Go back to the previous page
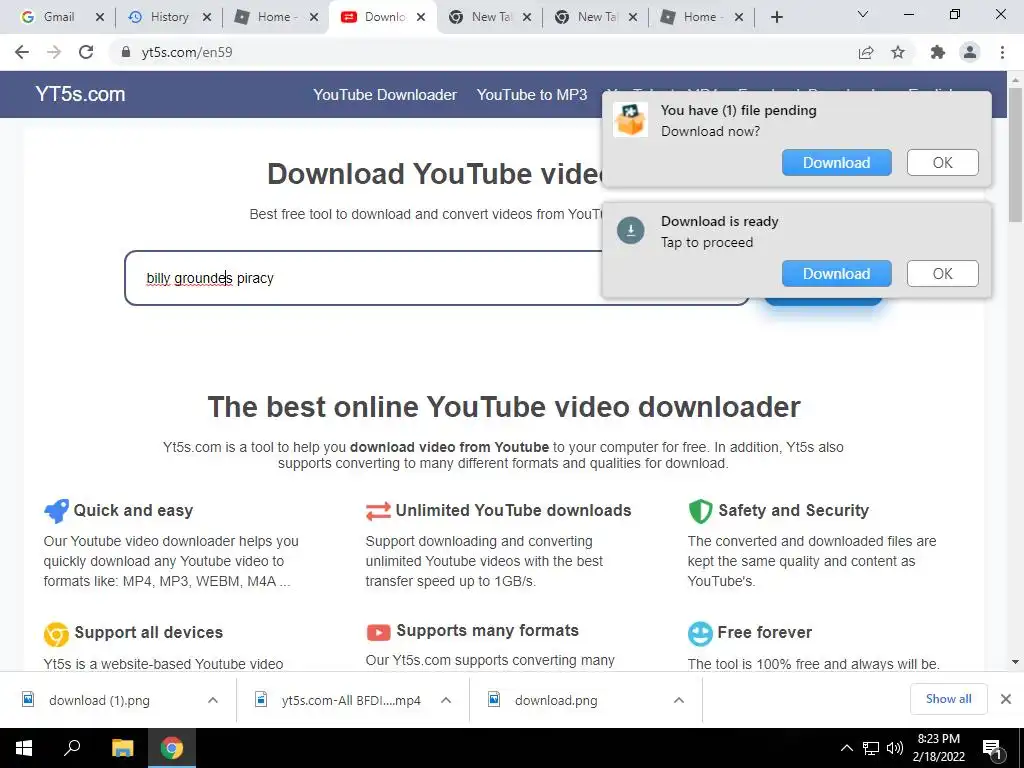Viewport: 1024px width, 768px height. point(22,52)
